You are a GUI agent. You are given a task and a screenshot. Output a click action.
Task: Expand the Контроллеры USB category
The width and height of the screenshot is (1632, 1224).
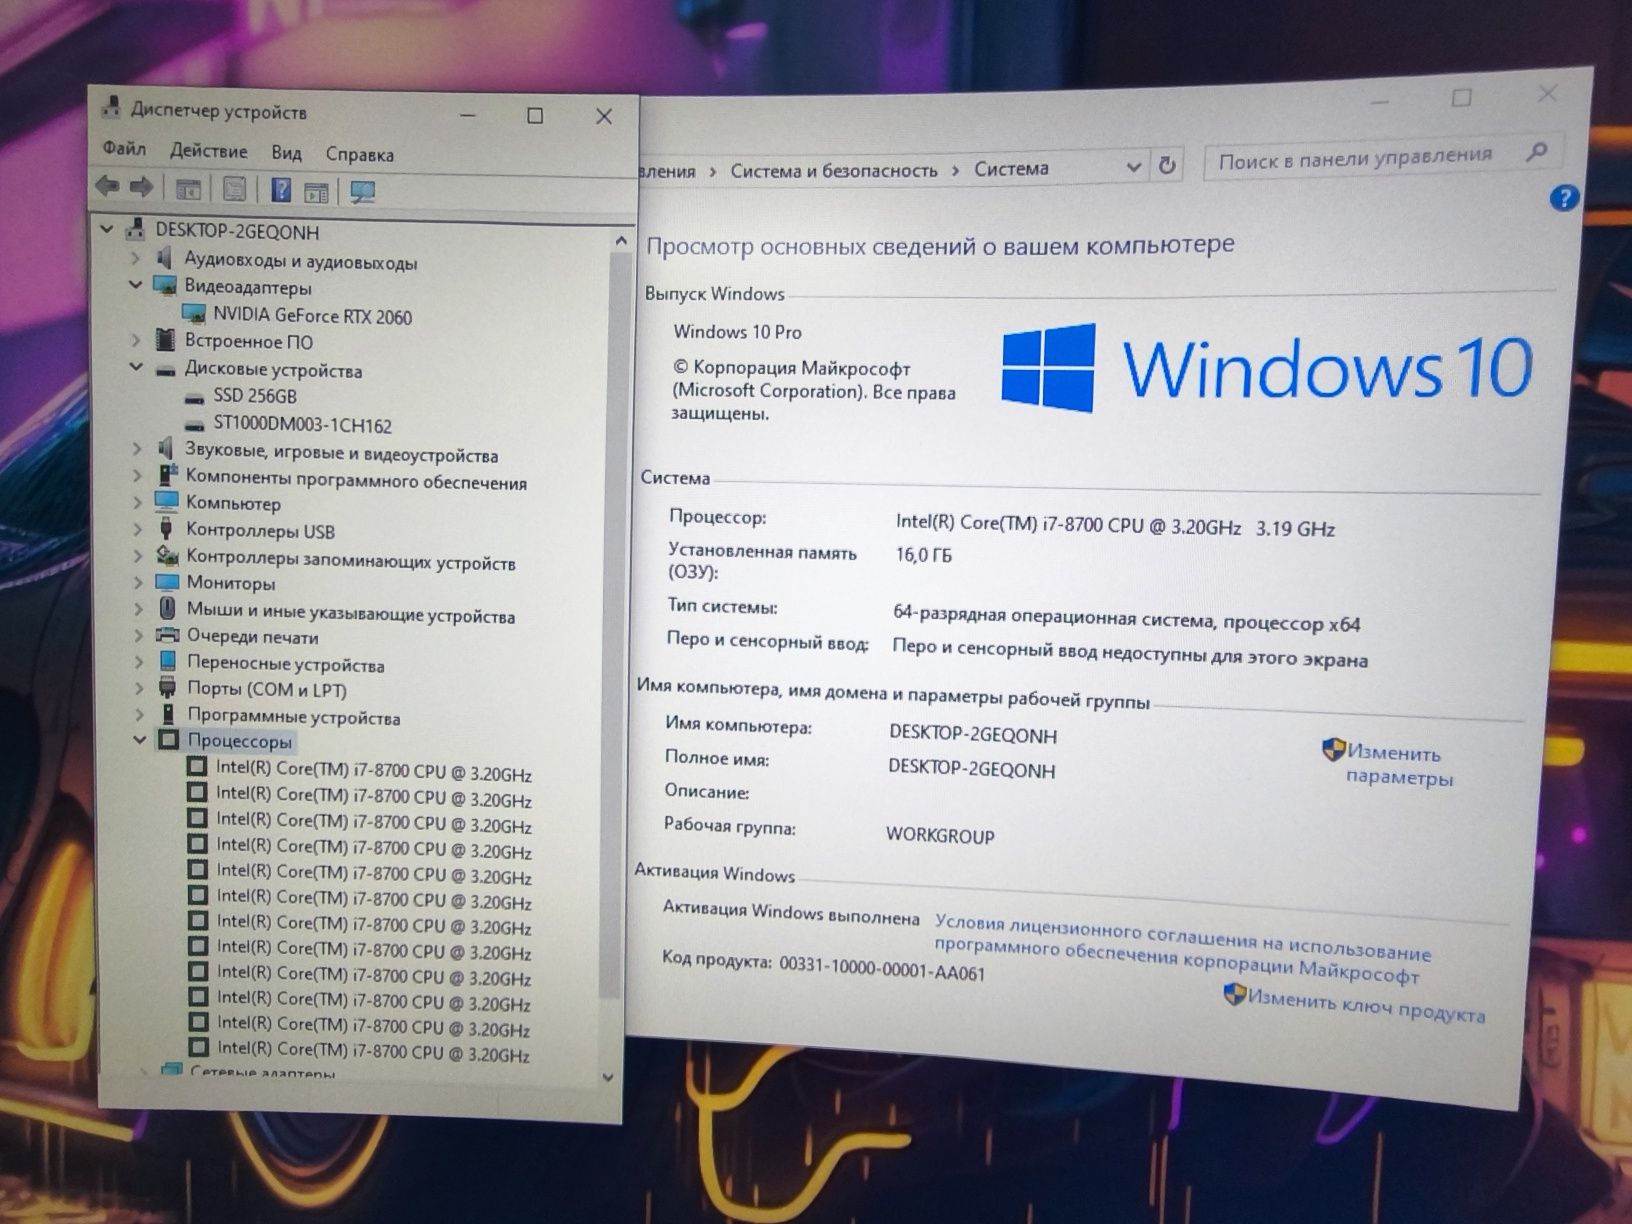coord(138,529)
